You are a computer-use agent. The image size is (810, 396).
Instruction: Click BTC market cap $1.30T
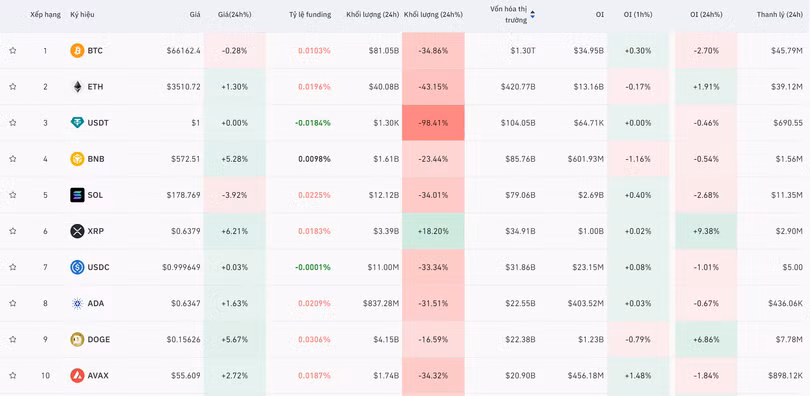tap(523, 51)
